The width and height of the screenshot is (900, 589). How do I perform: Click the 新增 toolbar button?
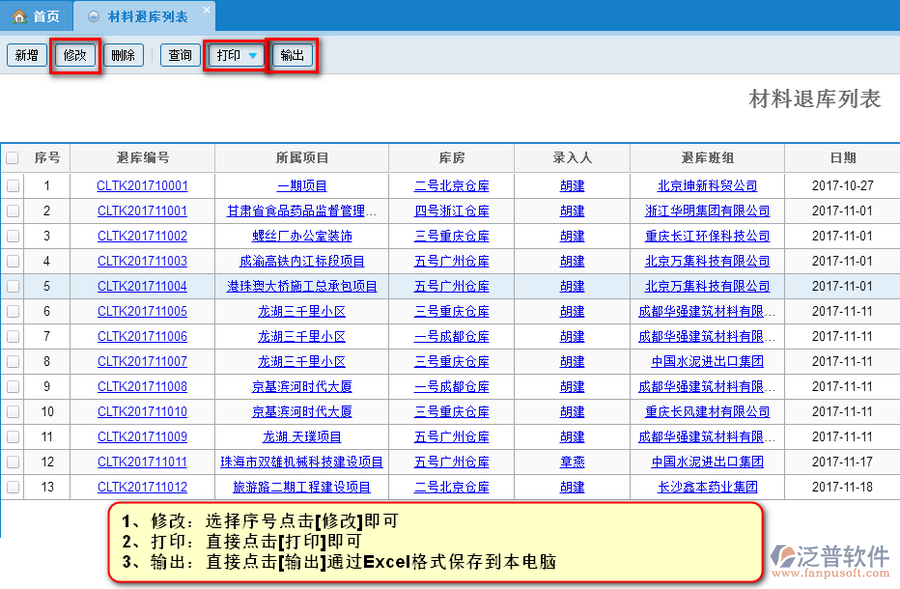26,56
